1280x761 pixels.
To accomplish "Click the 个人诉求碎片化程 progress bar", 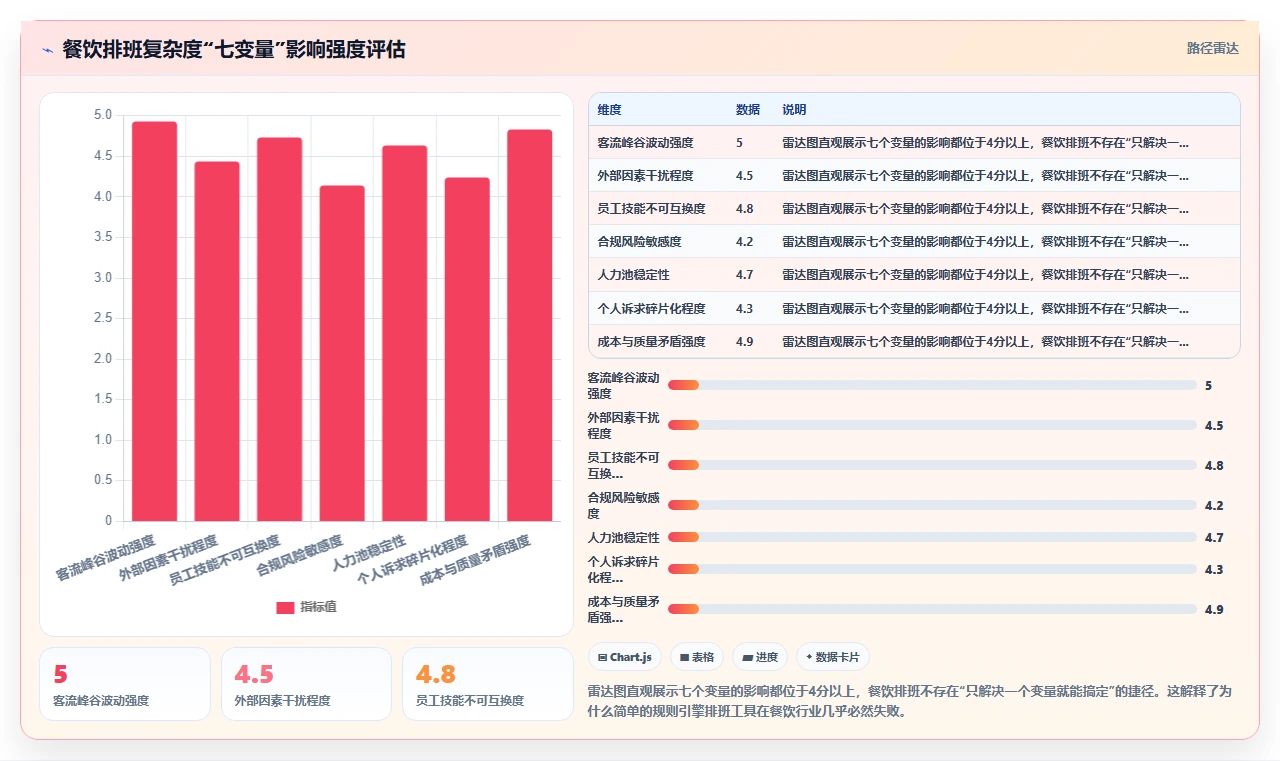I will [932, 569].
